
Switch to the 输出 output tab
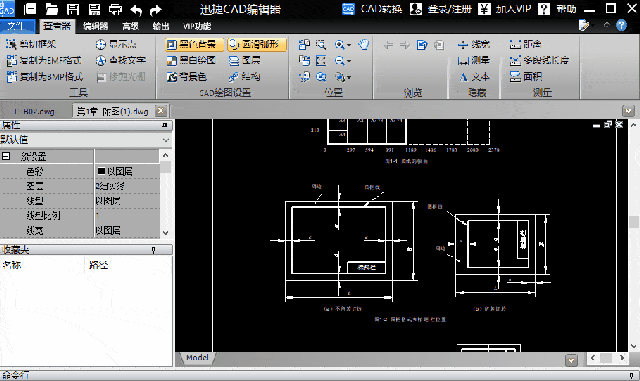coord(161,26)
